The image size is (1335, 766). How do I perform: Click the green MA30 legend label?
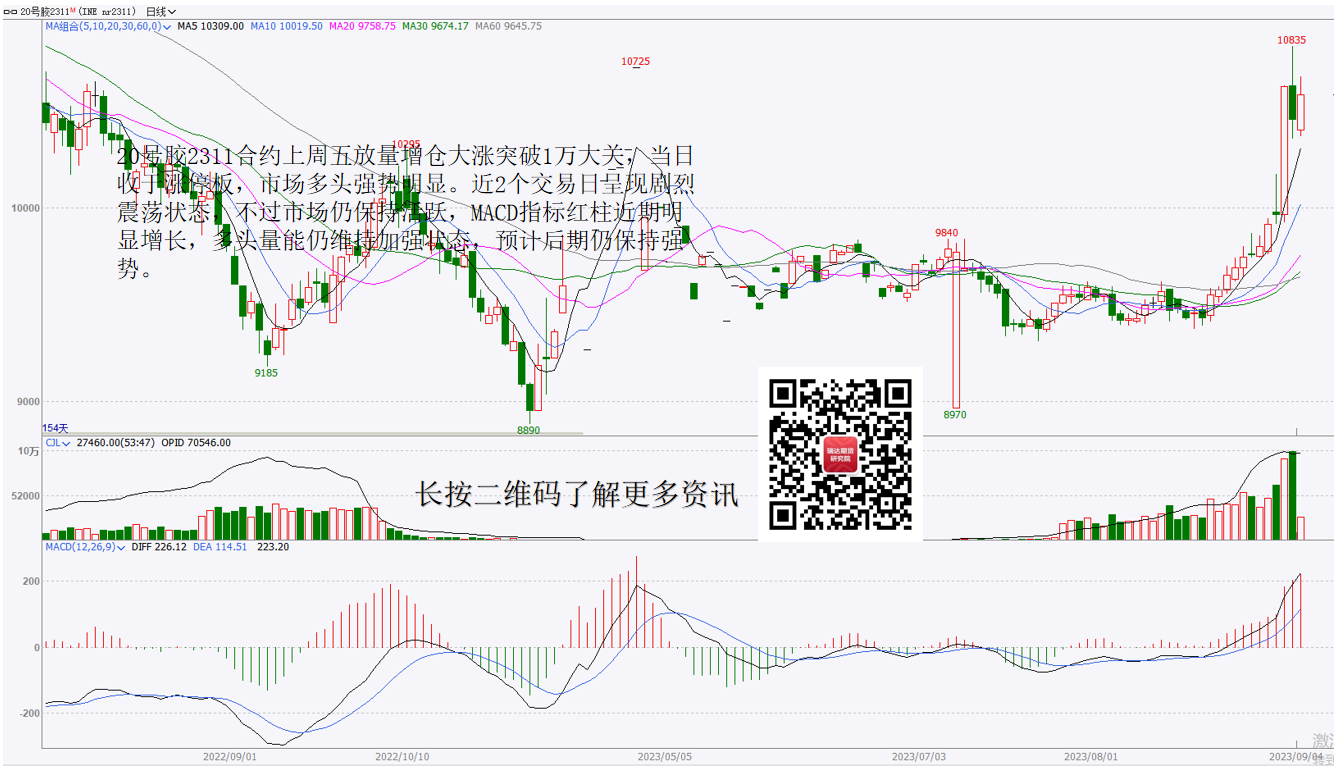[435, 26]
